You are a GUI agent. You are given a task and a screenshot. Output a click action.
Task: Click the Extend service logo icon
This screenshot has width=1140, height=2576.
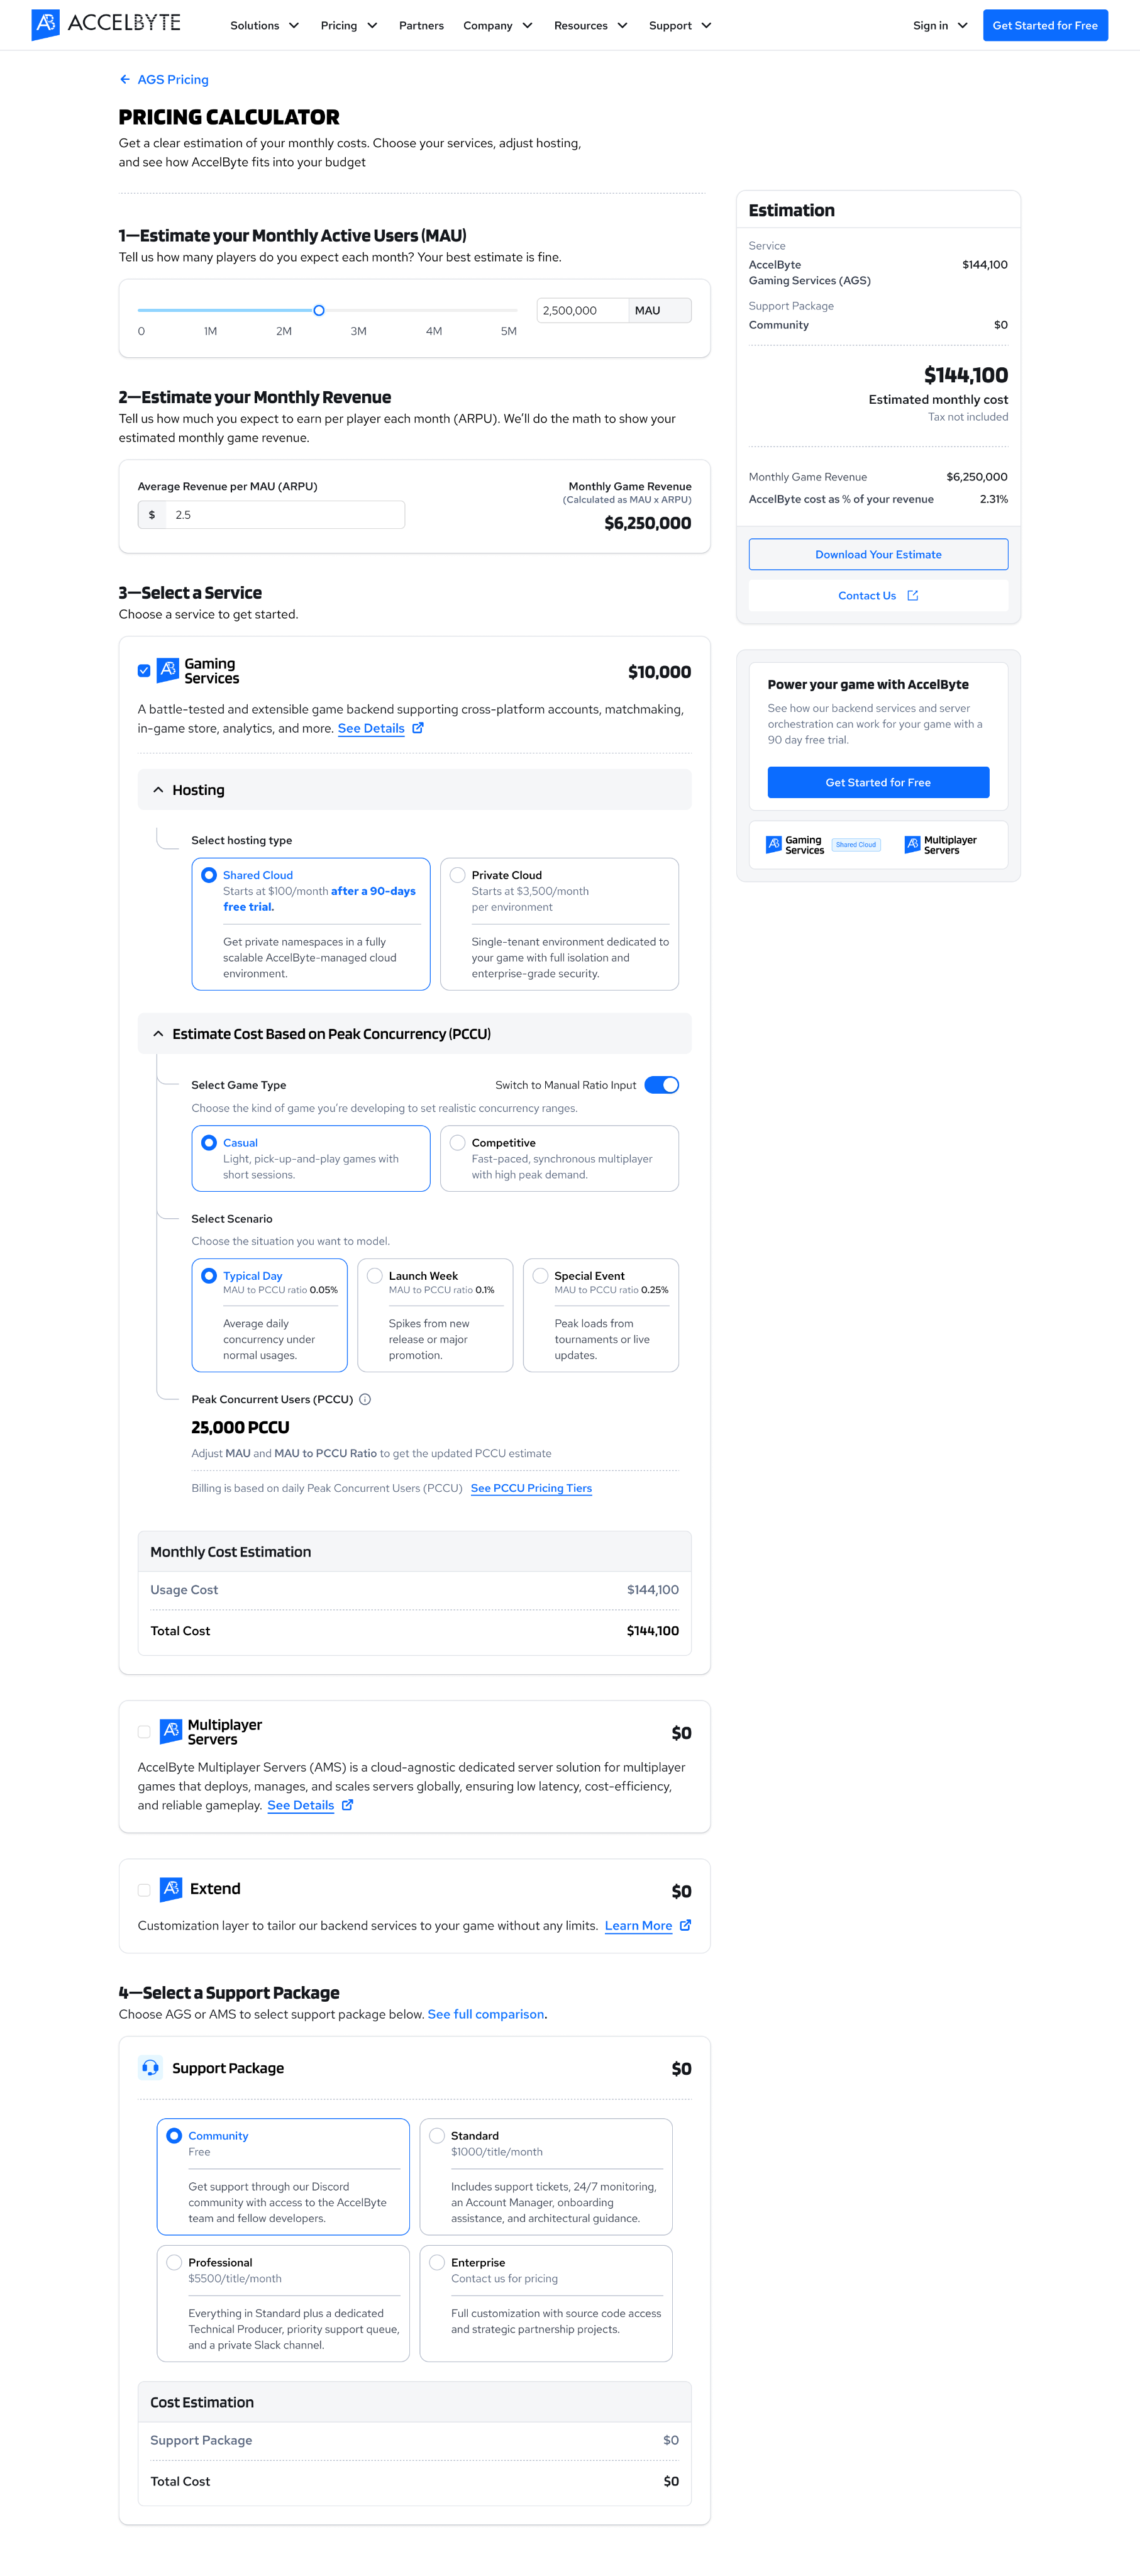[171, 1888]
